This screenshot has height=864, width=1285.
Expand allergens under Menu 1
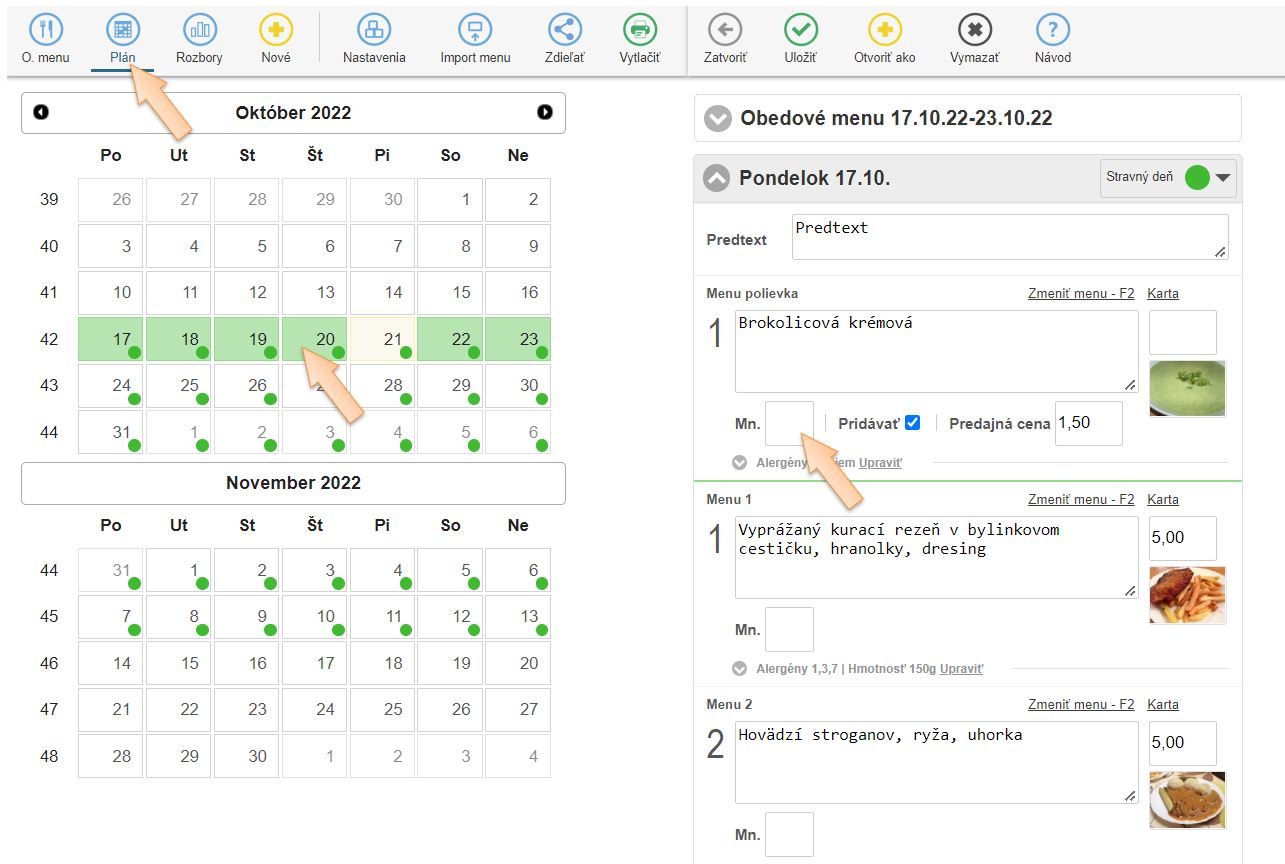(x=740, y=668)
